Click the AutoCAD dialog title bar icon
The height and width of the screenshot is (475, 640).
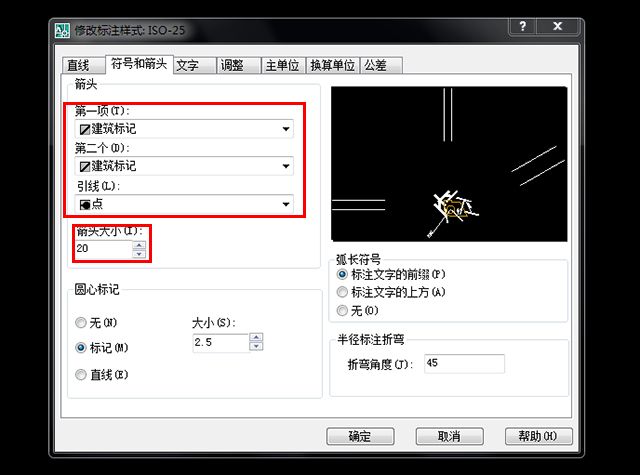click(62, 31)
